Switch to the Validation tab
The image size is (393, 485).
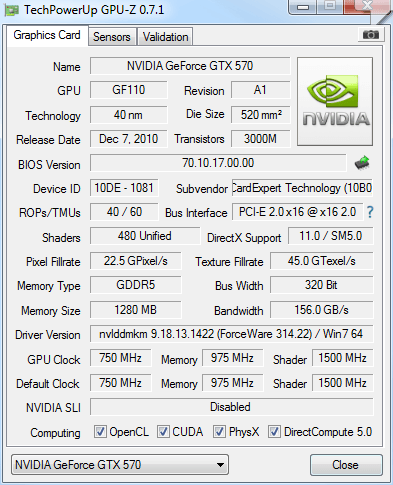pyautogui.click(x=166, y=37)
